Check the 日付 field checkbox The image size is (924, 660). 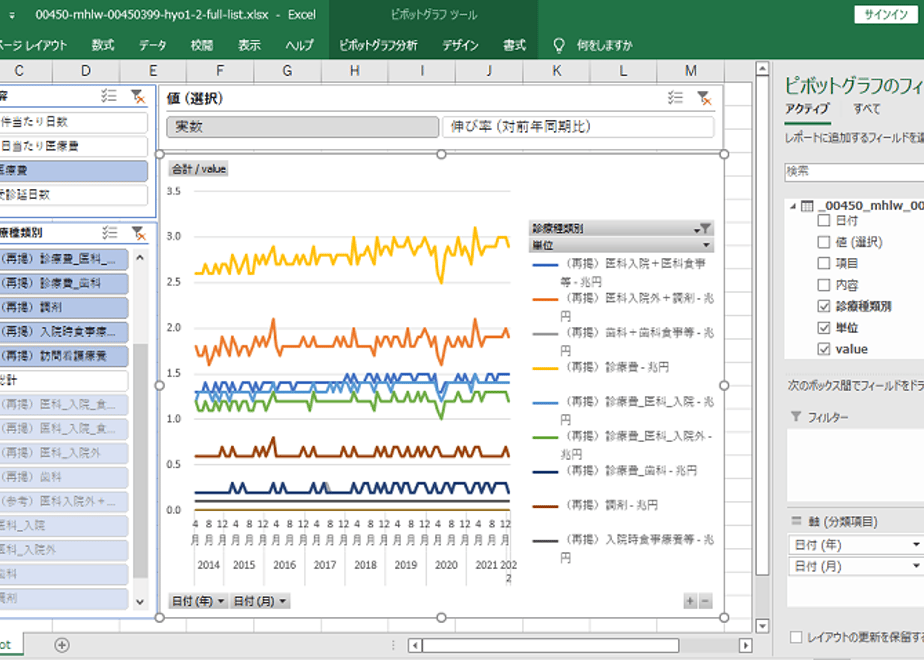tap(824, 220)
